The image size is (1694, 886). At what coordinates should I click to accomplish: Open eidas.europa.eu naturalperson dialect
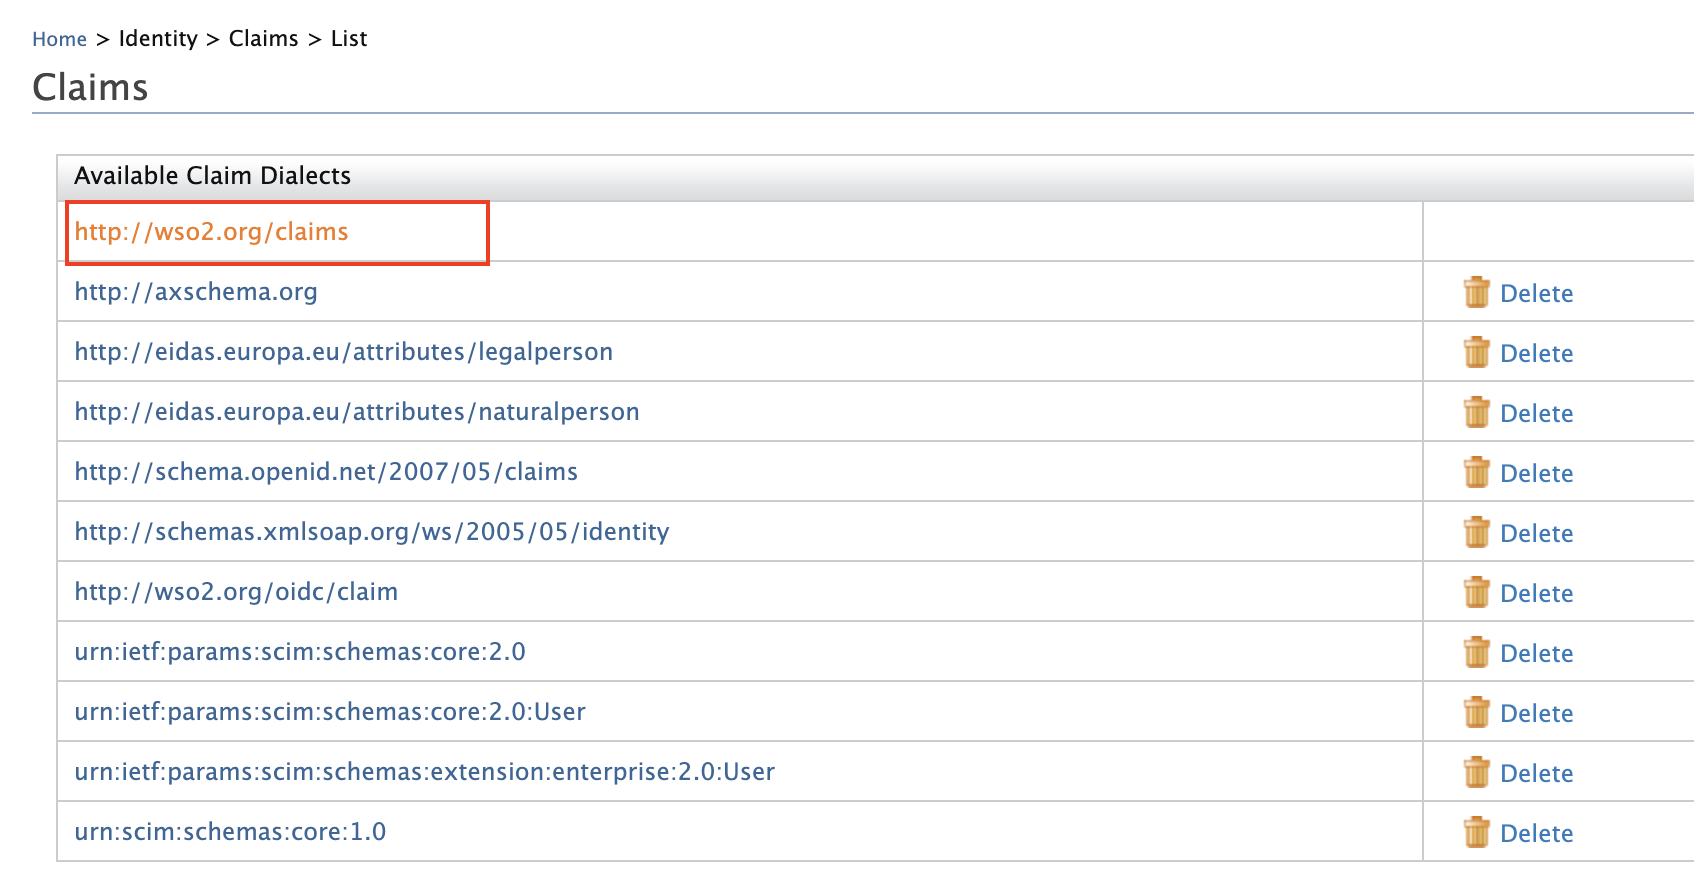click(357, 412)
